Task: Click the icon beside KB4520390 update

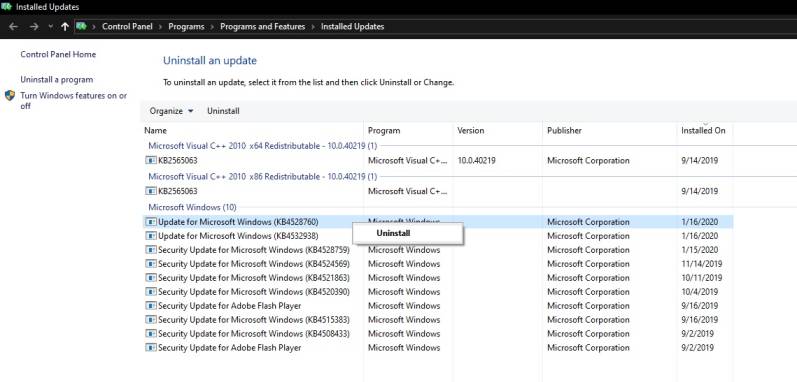Action: point(150,292)
